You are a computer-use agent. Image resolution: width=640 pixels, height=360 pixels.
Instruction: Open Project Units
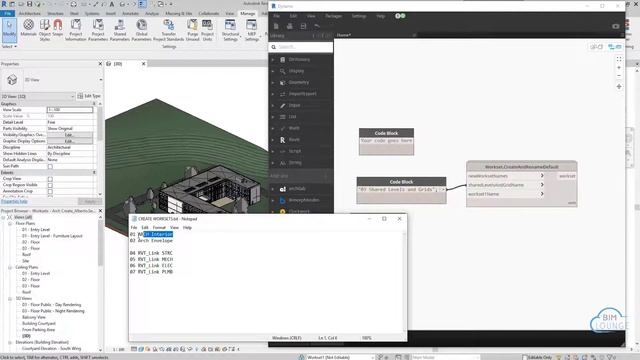(x=207, y=29)
